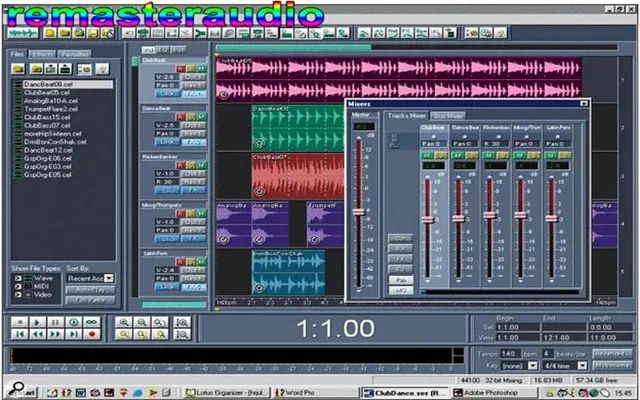Screen dimensions: 640x400
Task: Click the Stop transport button
Action: pos(19,322)
